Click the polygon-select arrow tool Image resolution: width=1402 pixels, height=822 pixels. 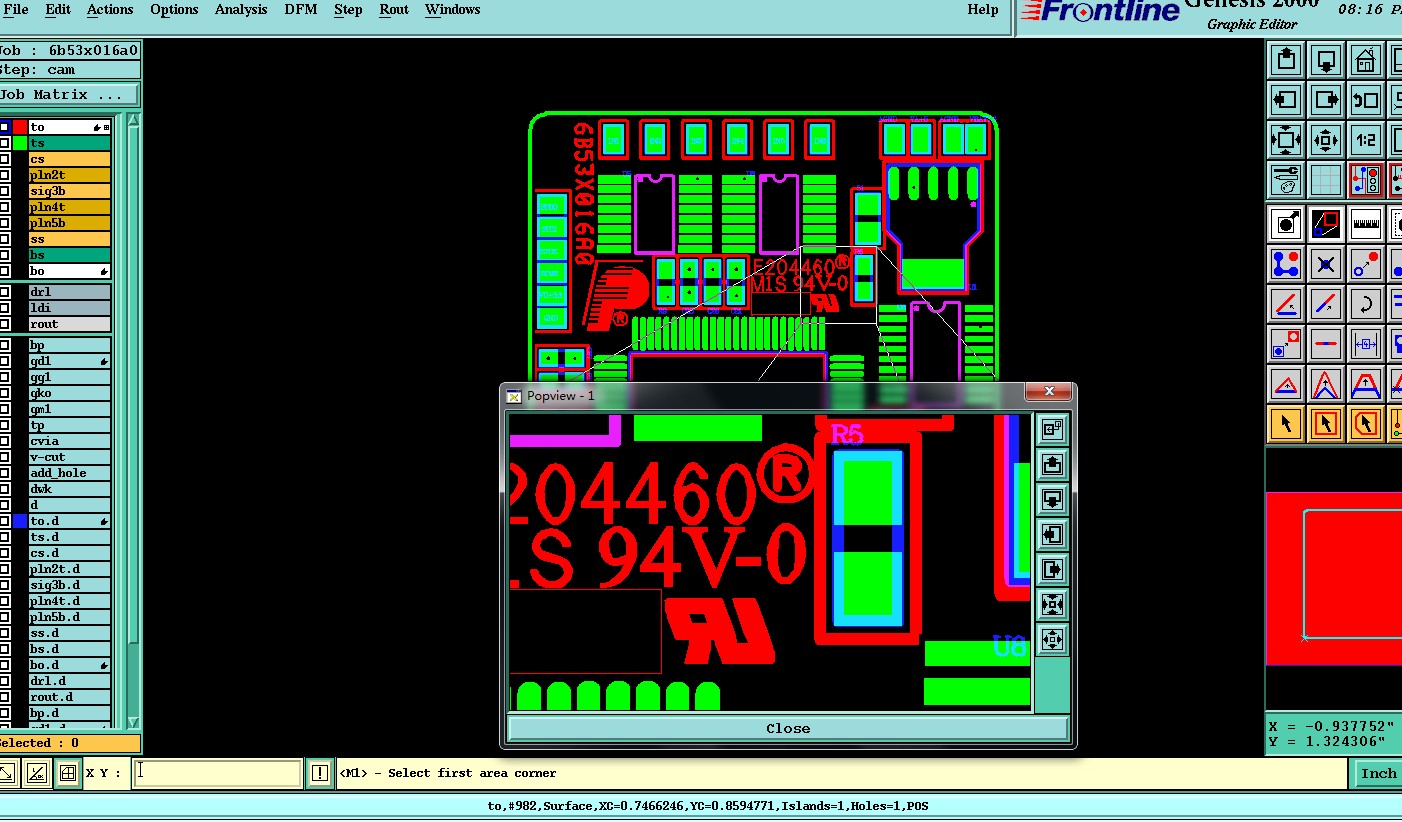(1365, 424)
